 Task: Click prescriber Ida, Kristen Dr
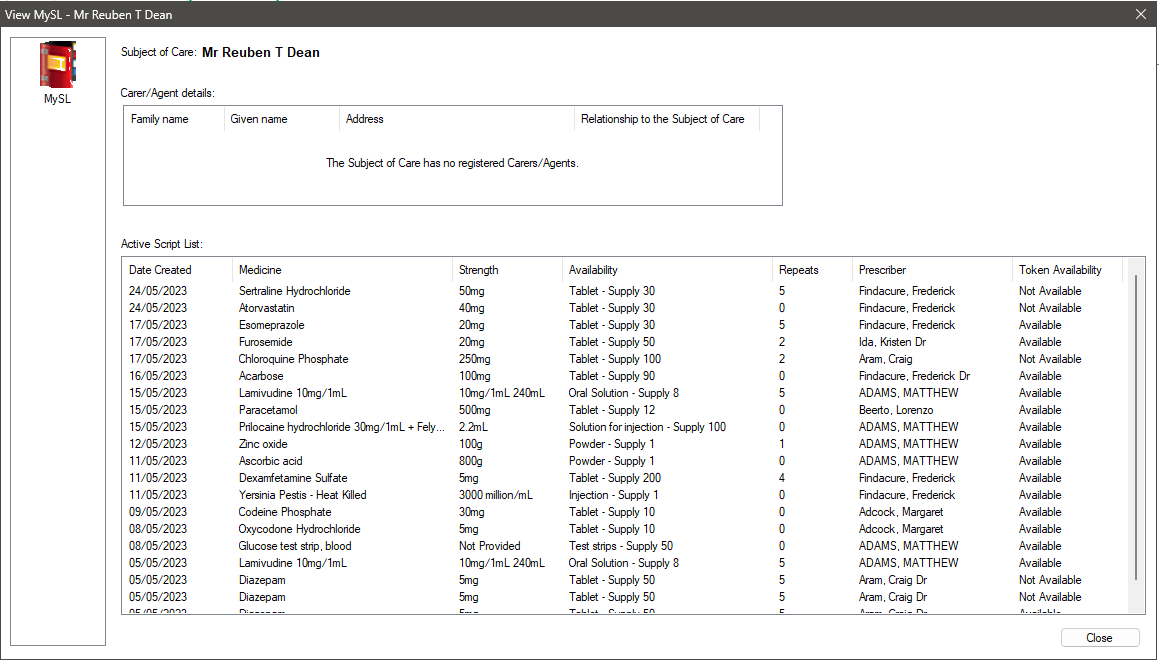(892, 342)
